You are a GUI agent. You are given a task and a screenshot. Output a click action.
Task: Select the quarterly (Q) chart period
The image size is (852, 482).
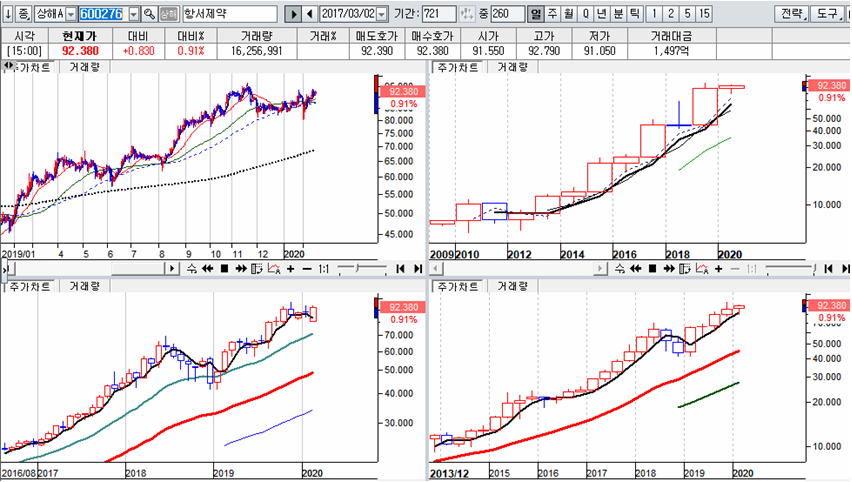tap(585, 14)
